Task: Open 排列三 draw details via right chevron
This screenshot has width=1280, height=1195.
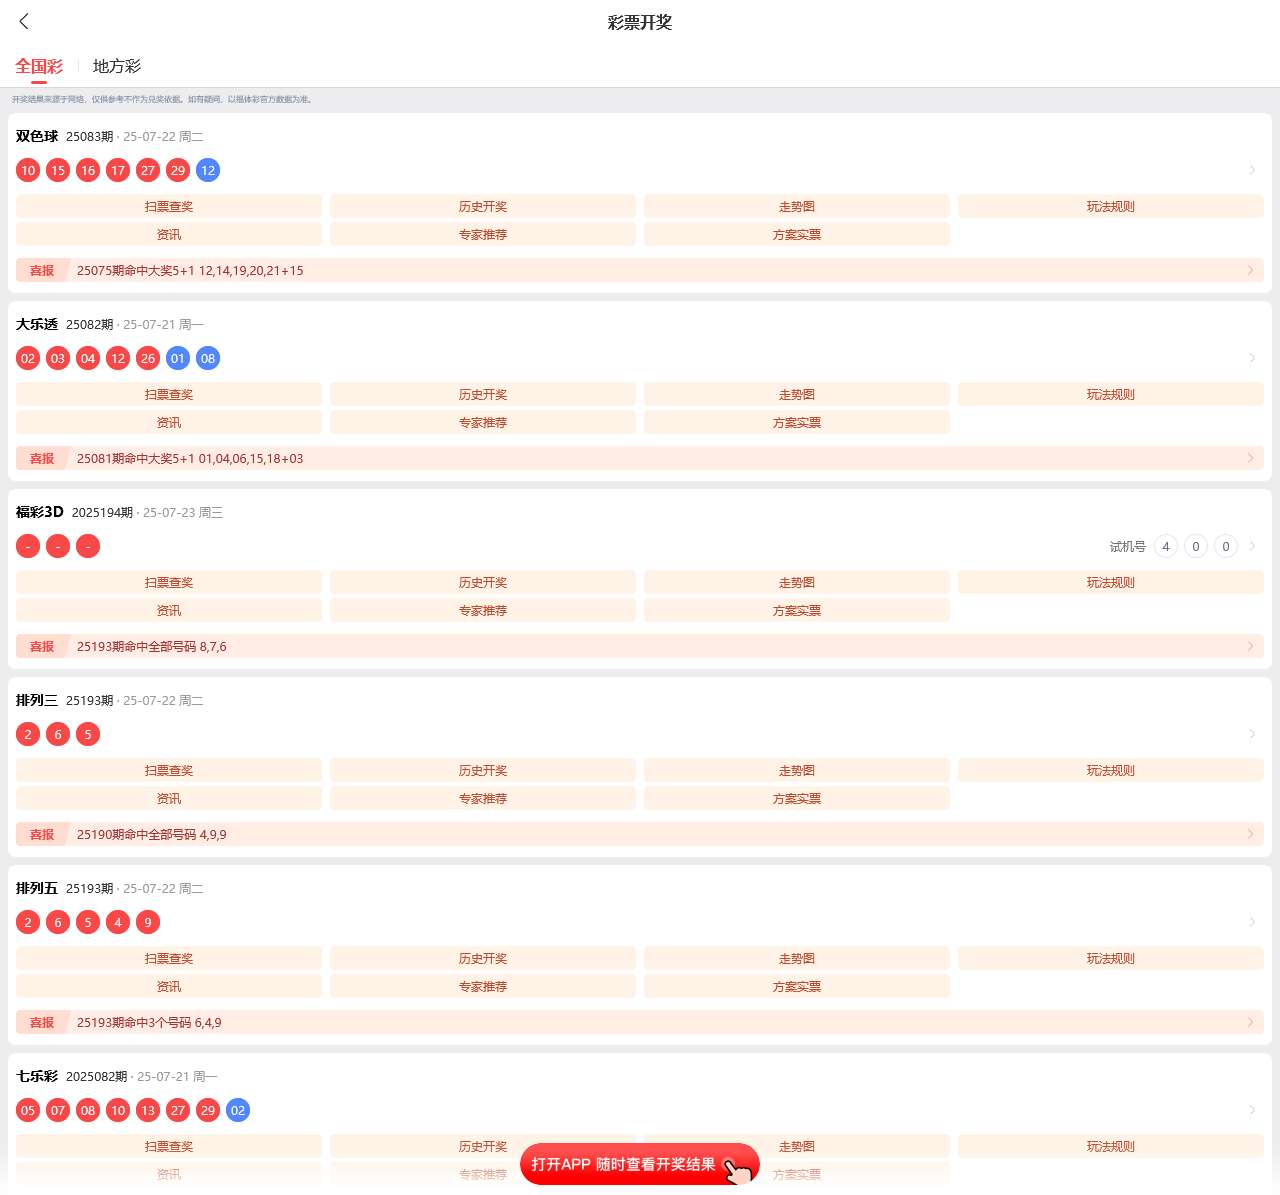Action: click(1252, 734)
